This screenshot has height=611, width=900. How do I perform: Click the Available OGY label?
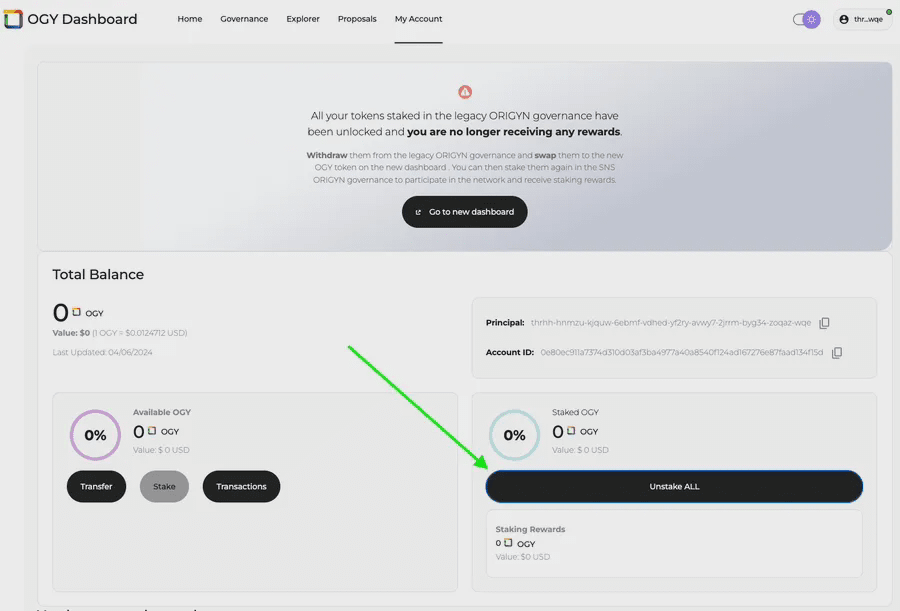point(162,412)
